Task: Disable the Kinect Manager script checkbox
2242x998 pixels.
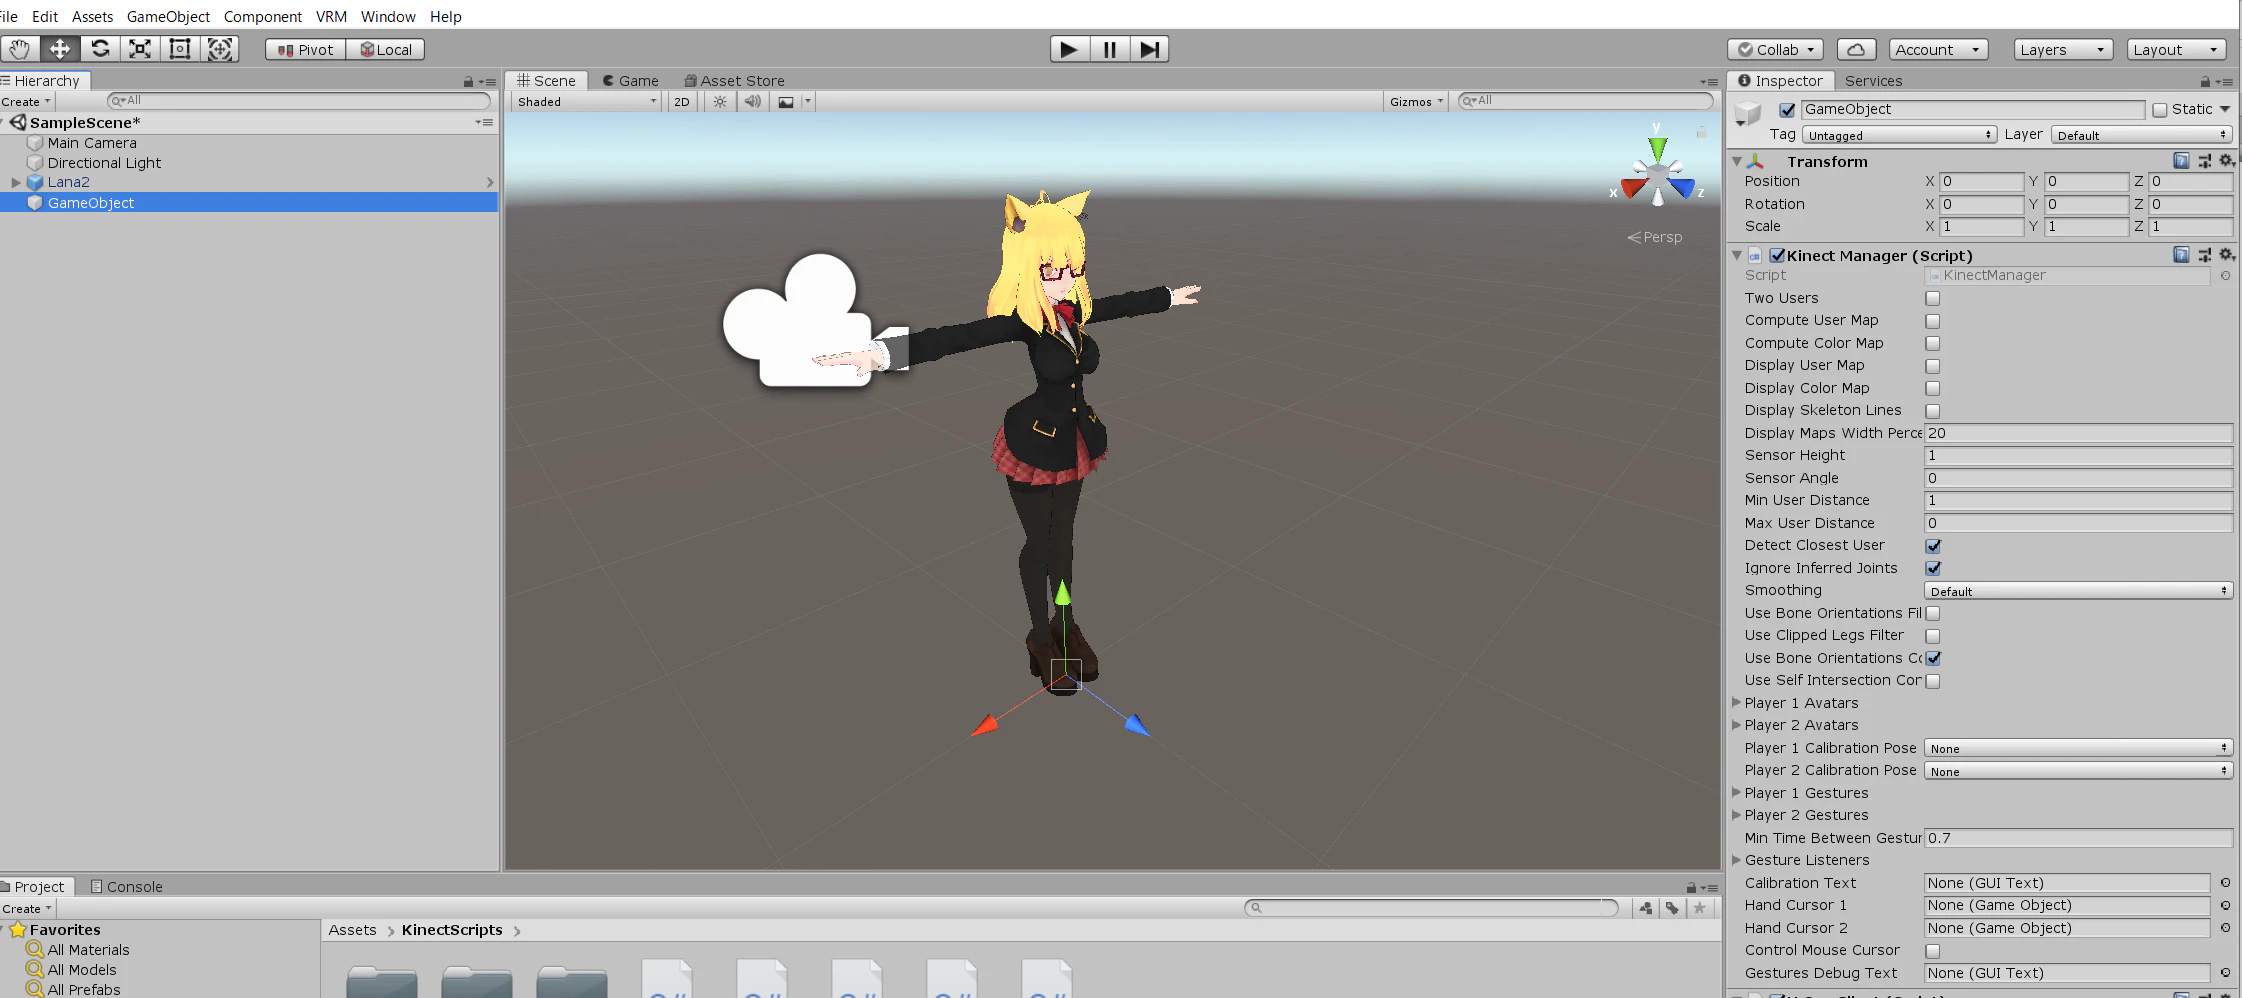Action: pyautogui.click(x=1777, y=255)
